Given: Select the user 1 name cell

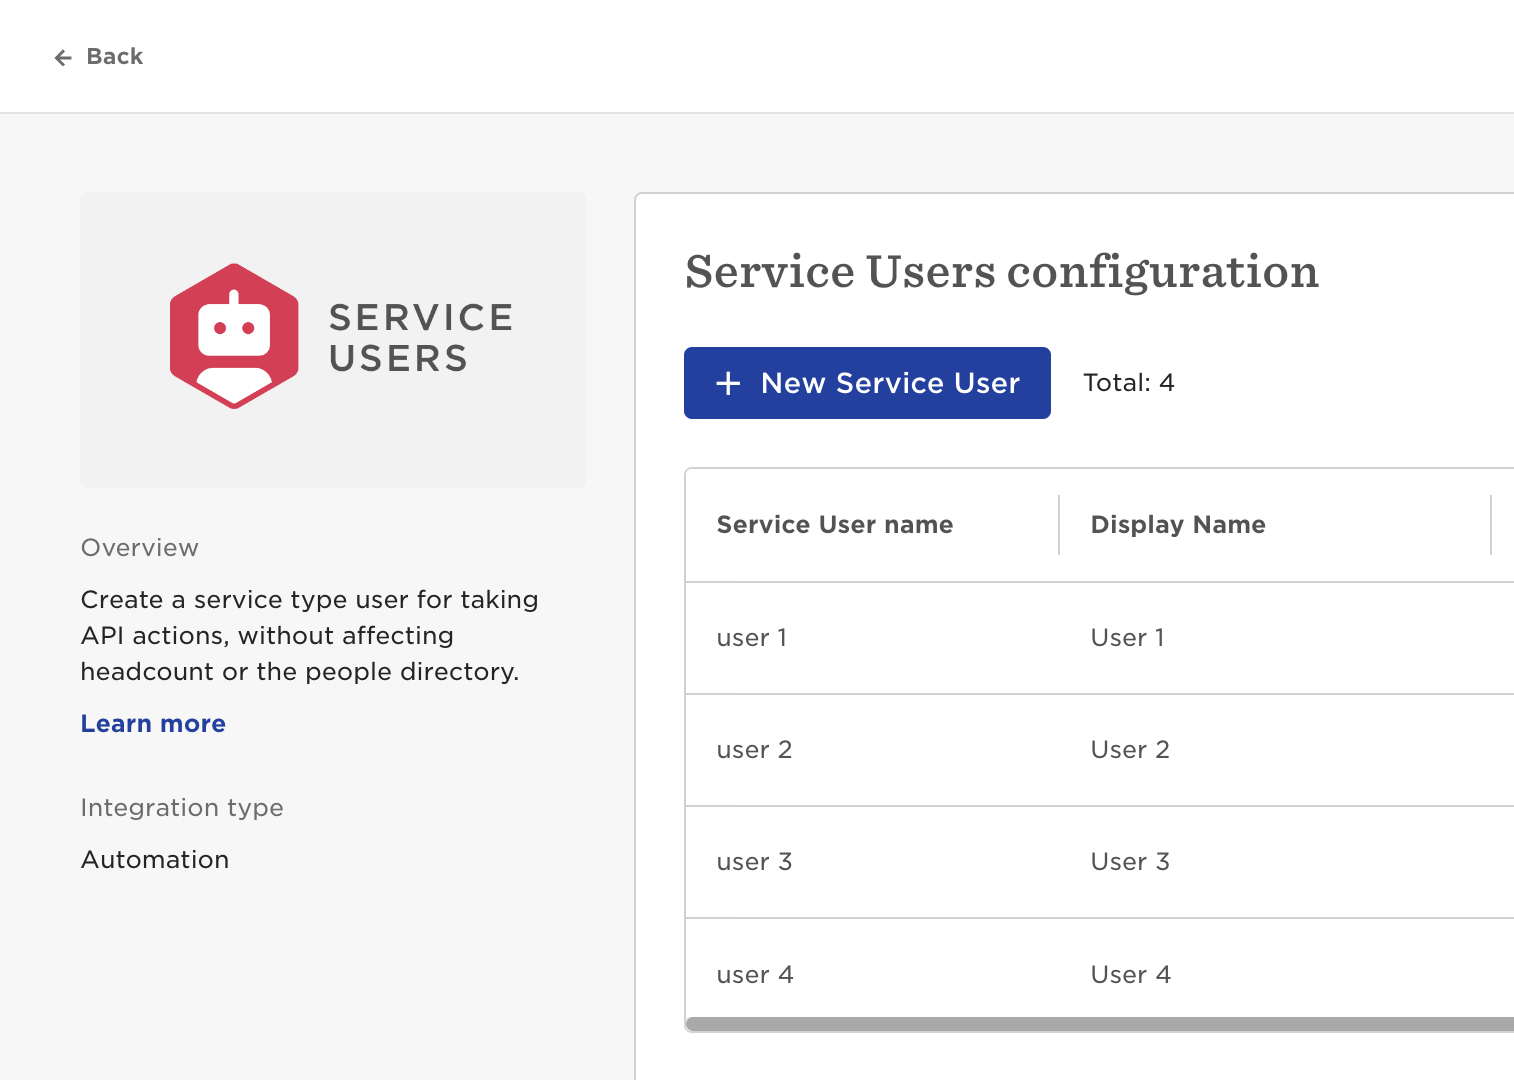Looking at the screenshot, I should tap(752, 638).
